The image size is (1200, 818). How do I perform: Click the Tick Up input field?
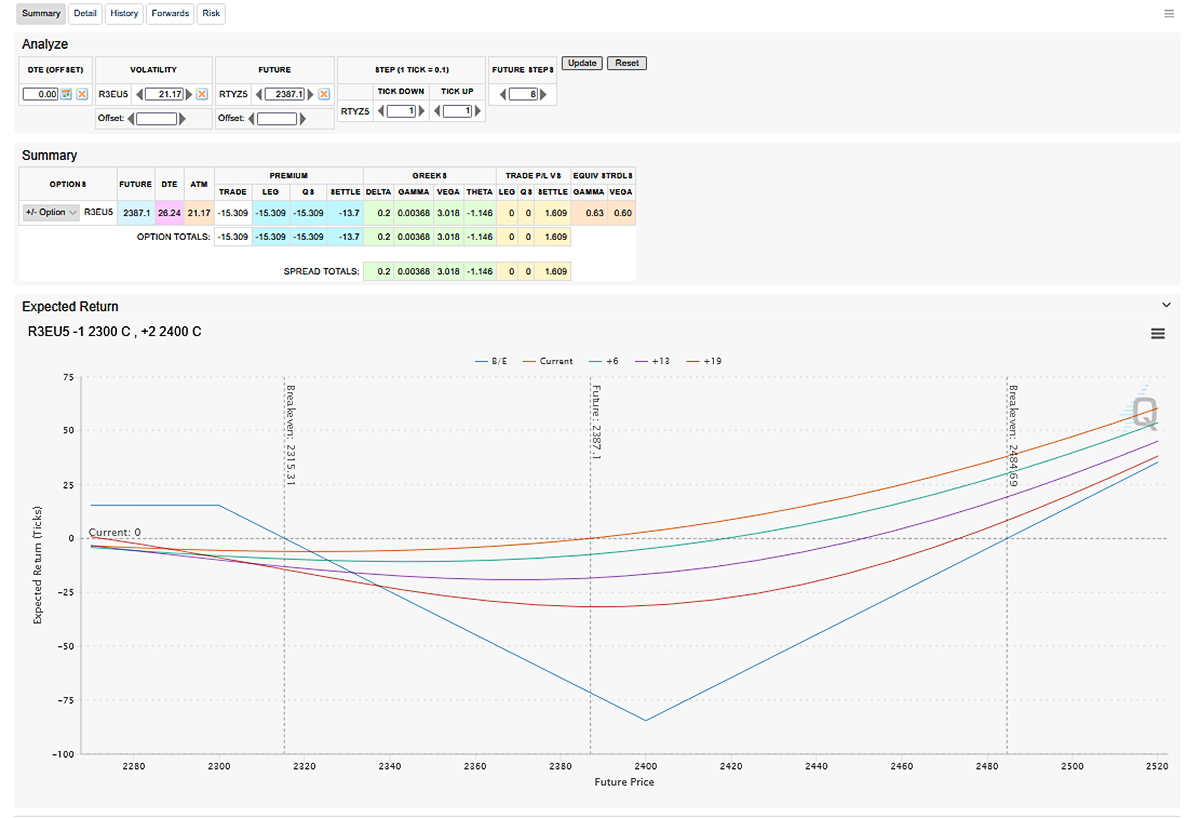tap(456, 112)
